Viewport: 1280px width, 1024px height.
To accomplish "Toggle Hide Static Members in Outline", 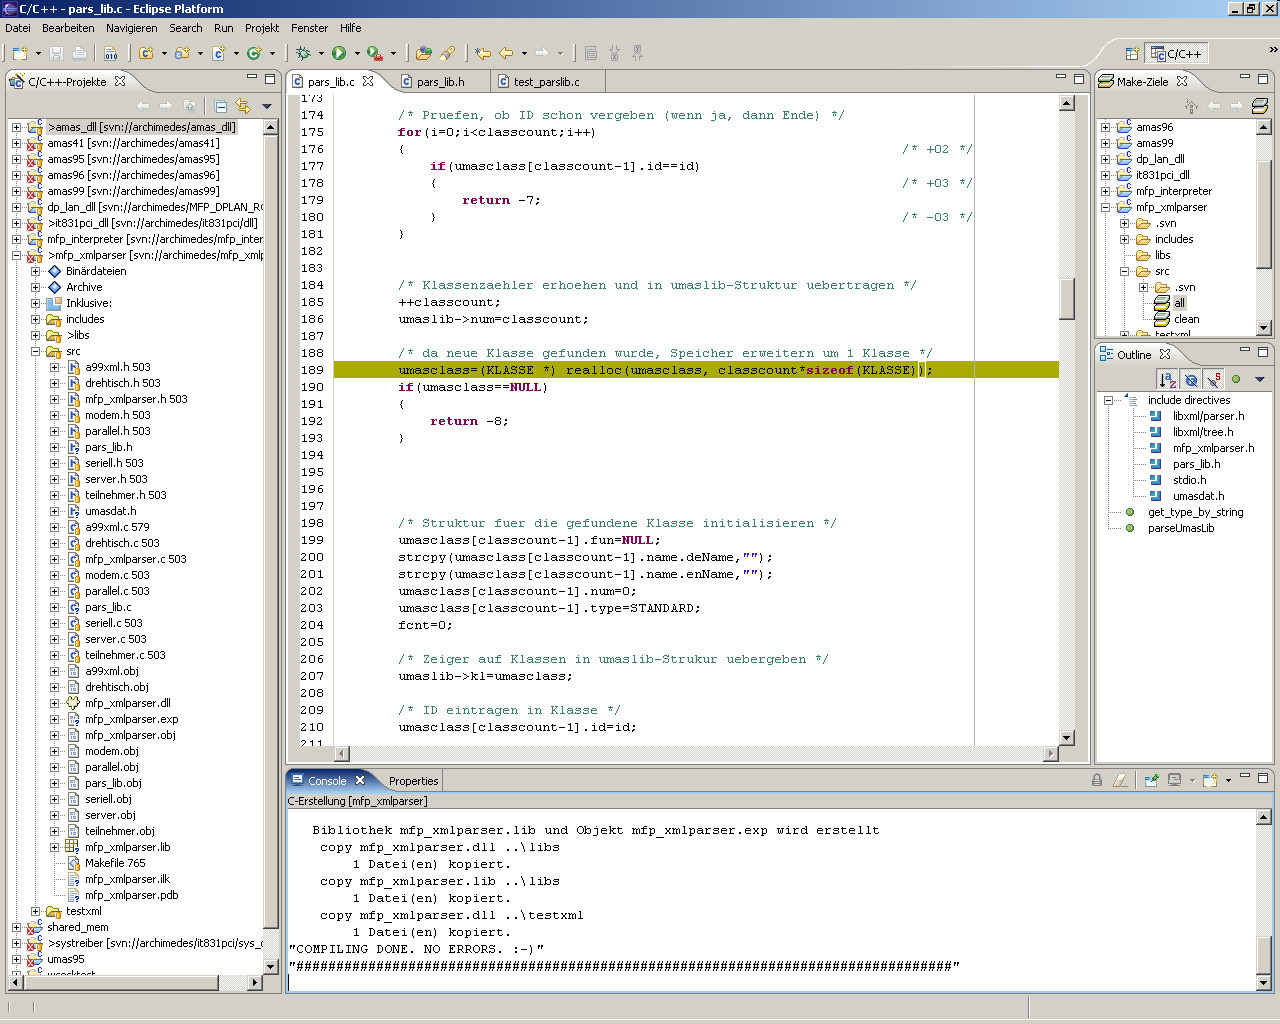I will pos(1213,380).
